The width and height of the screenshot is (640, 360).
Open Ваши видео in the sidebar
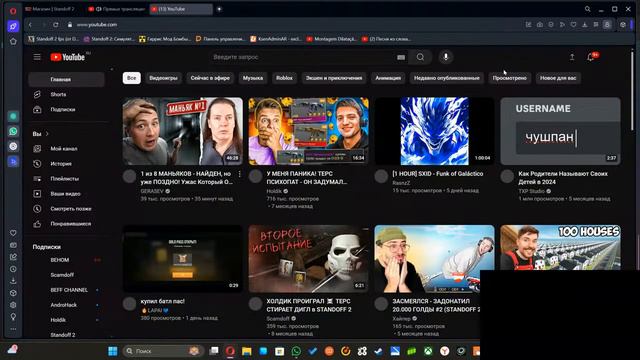point(66,194)
